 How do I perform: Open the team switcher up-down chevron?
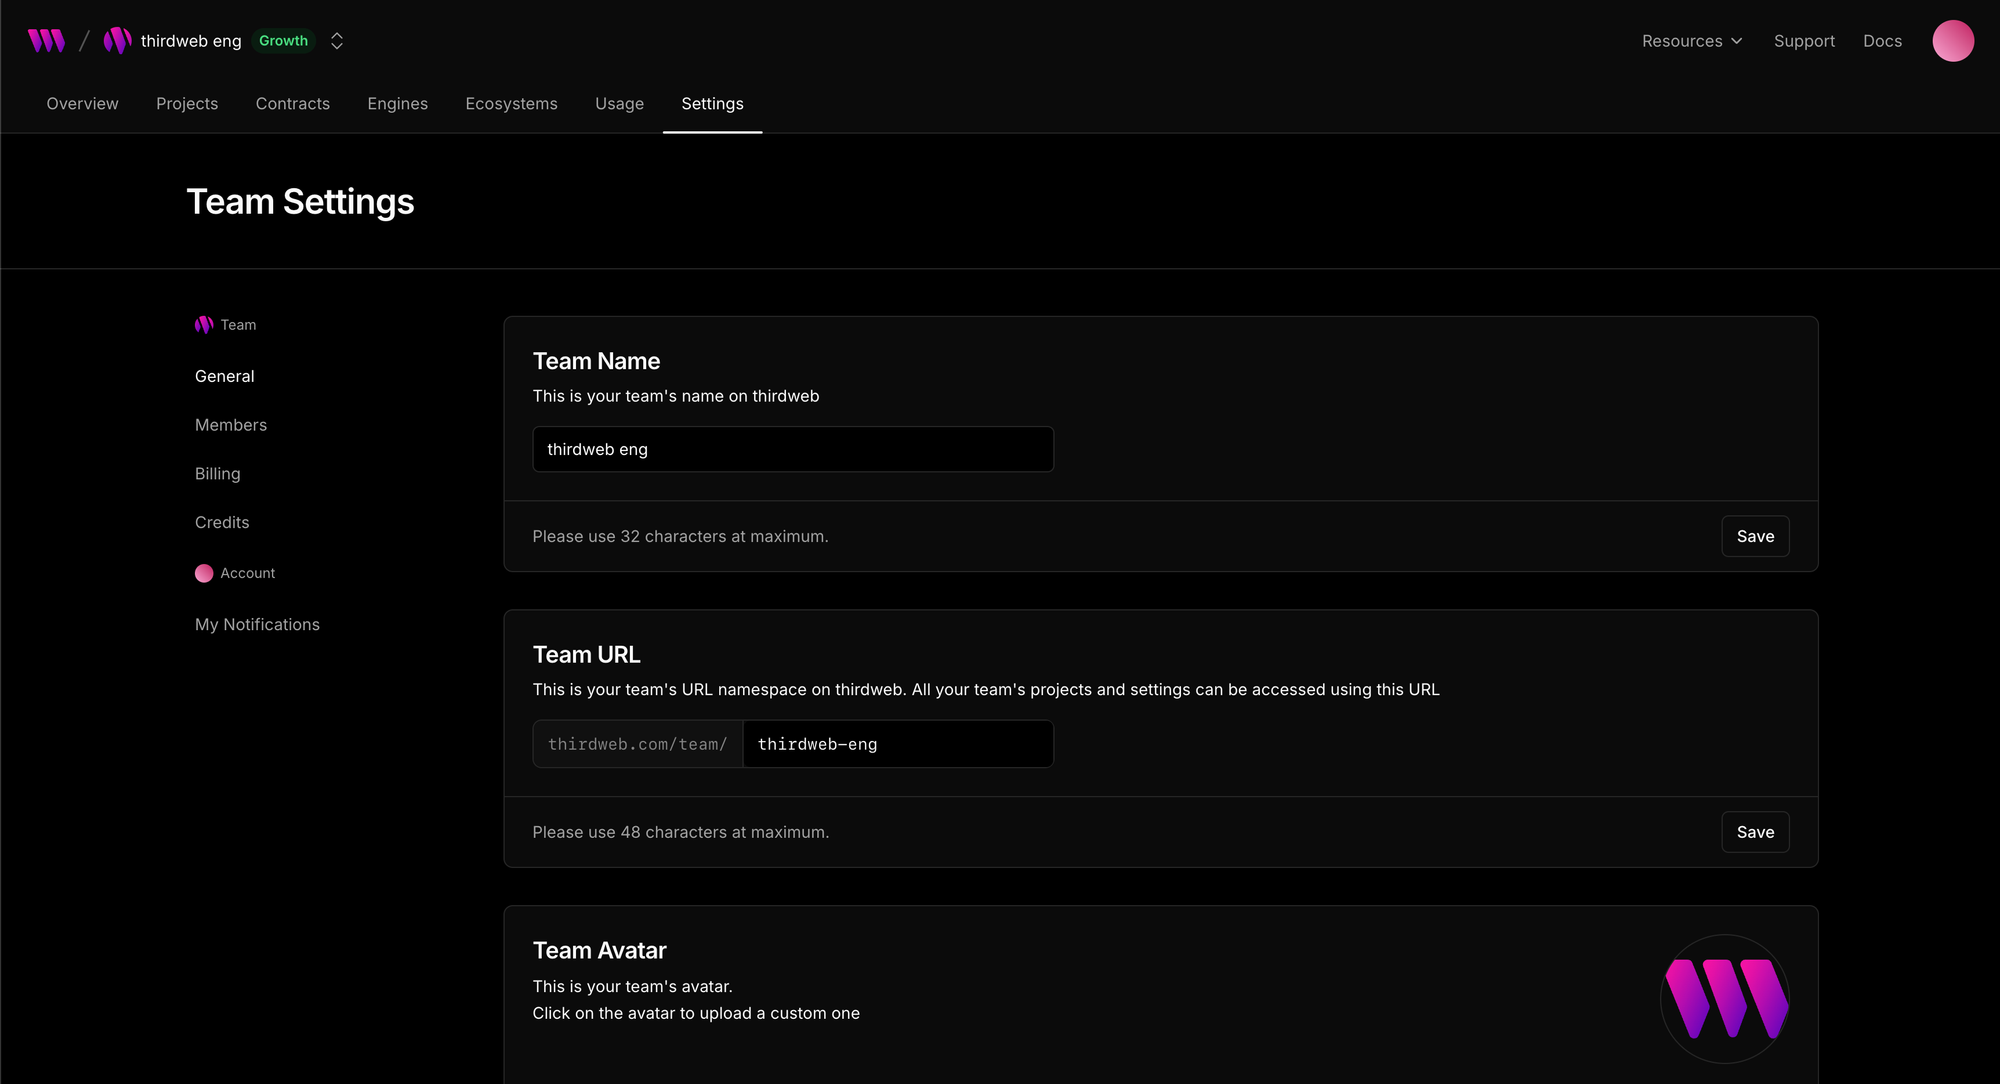pos(337,41)
